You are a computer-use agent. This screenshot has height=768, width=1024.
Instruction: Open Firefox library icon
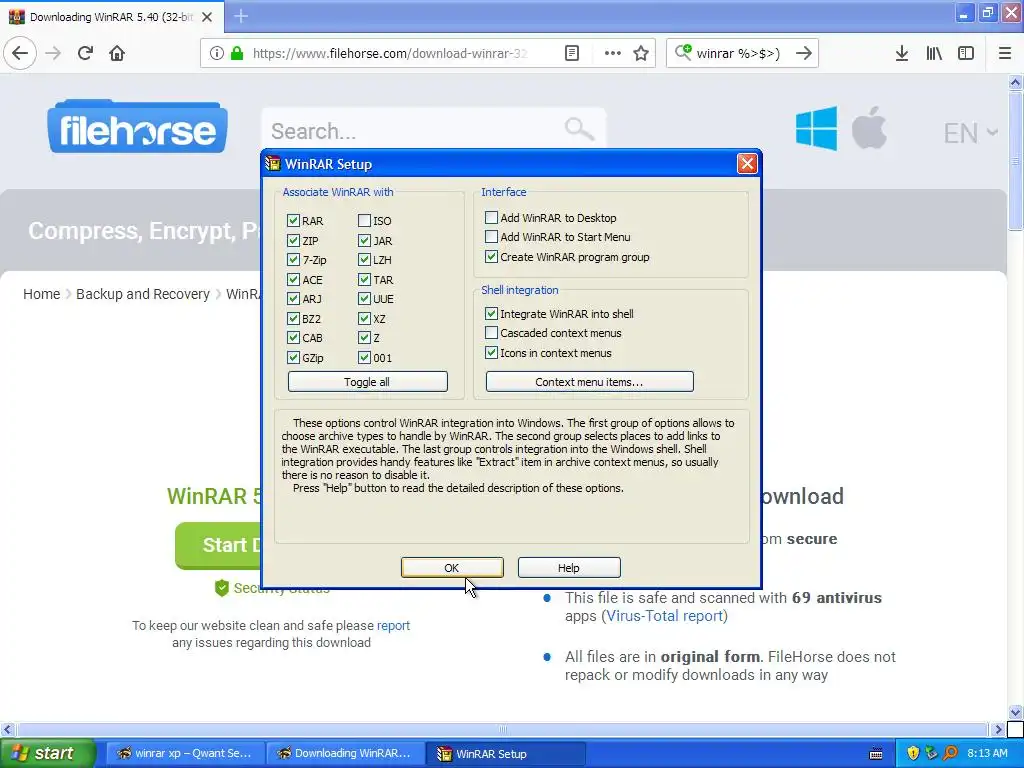pyautogui.click(x=934, y=53)
